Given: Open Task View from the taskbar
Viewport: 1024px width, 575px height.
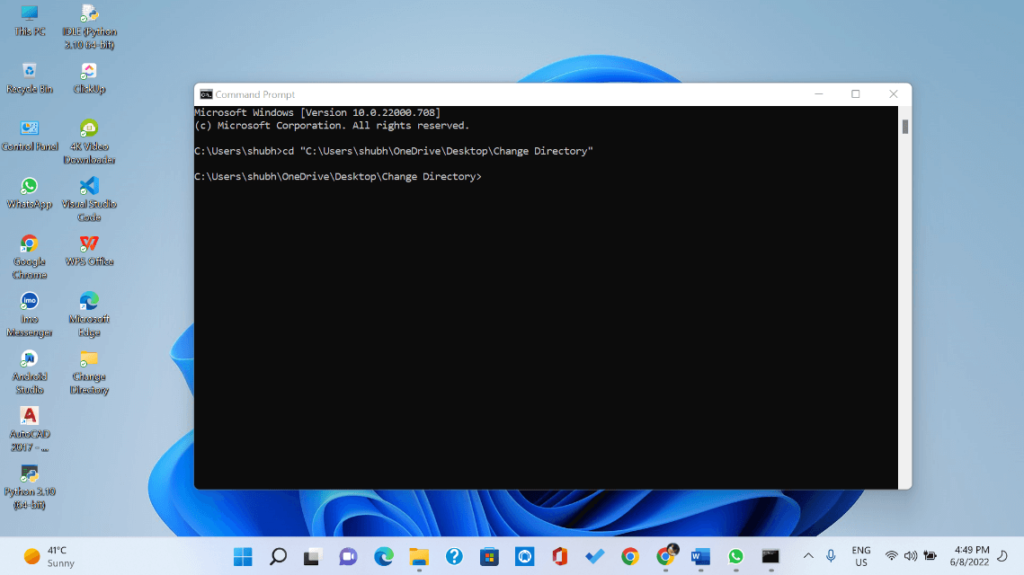Looking at the screenshot, I should click(312, 557).
